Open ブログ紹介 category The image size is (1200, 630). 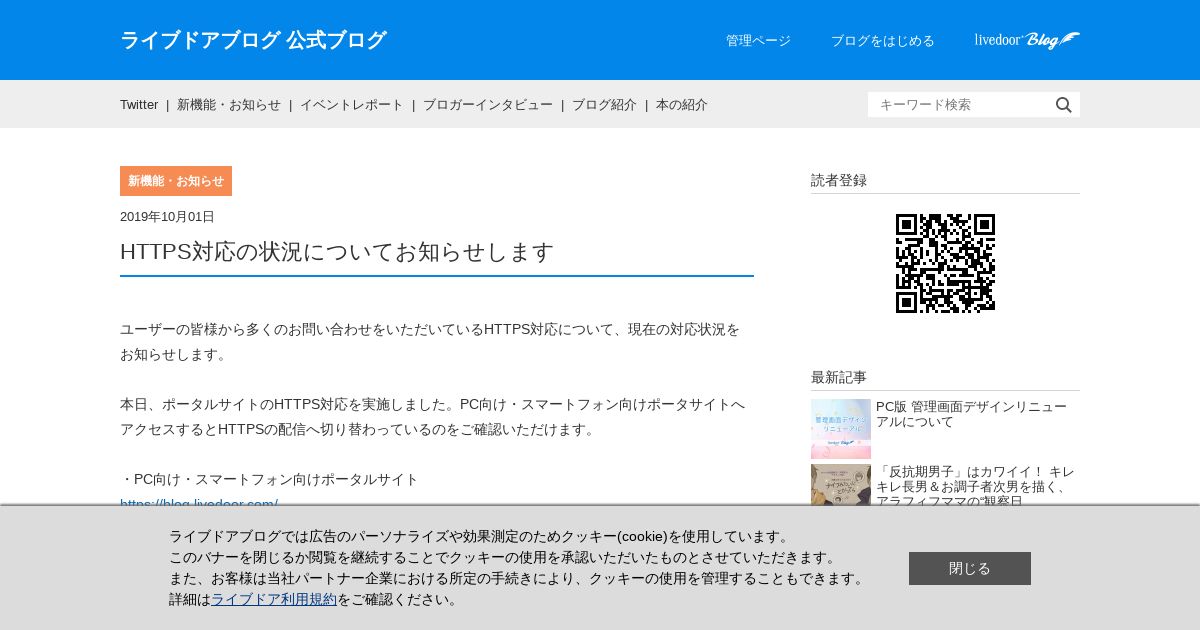[x=604, y=105]
